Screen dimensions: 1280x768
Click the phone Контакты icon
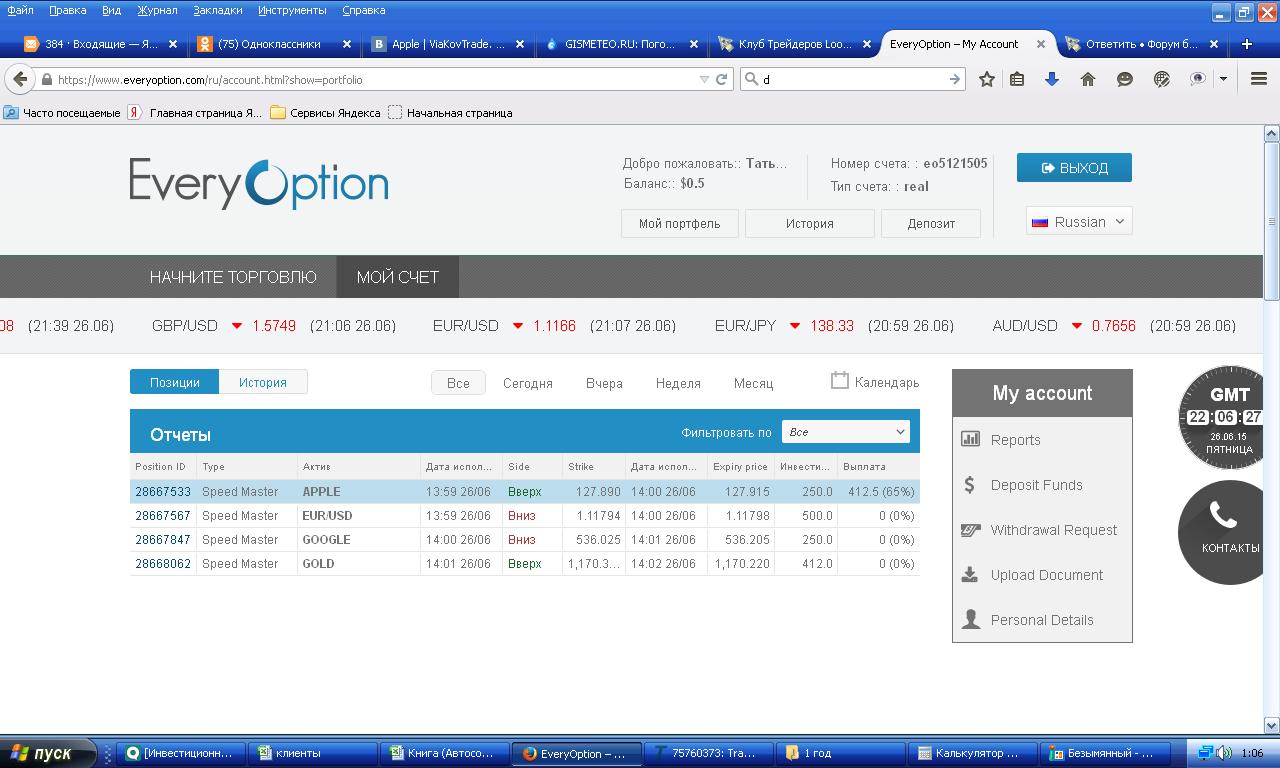(1224, 516)
